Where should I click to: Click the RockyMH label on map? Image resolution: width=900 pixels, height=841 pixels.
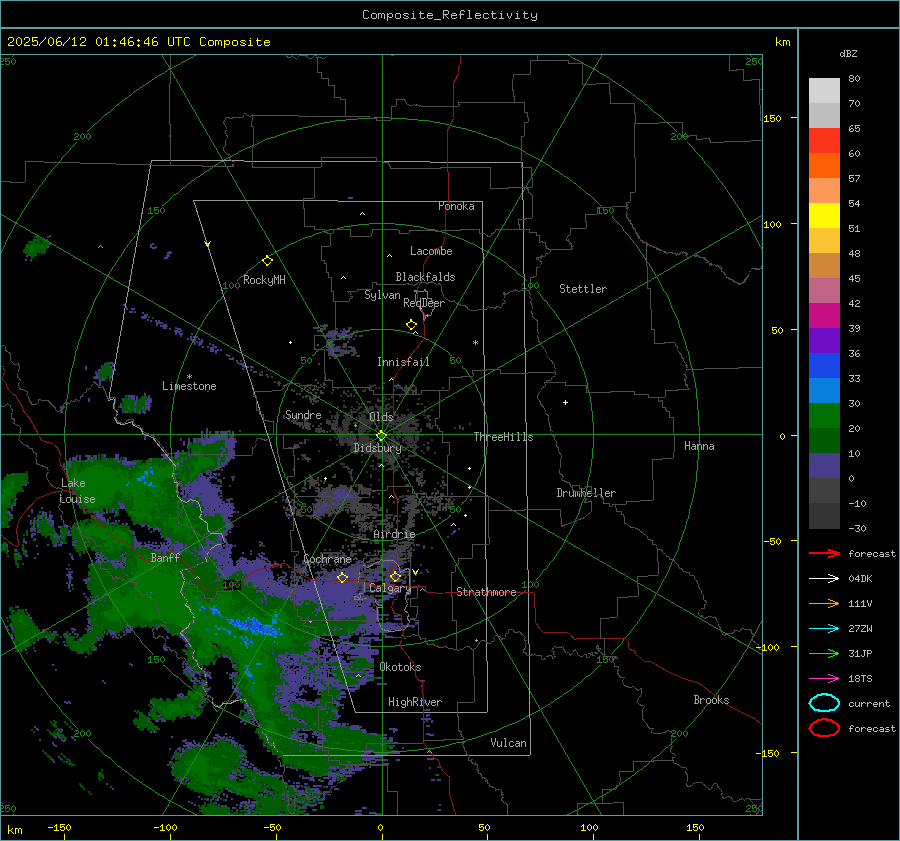264,280
